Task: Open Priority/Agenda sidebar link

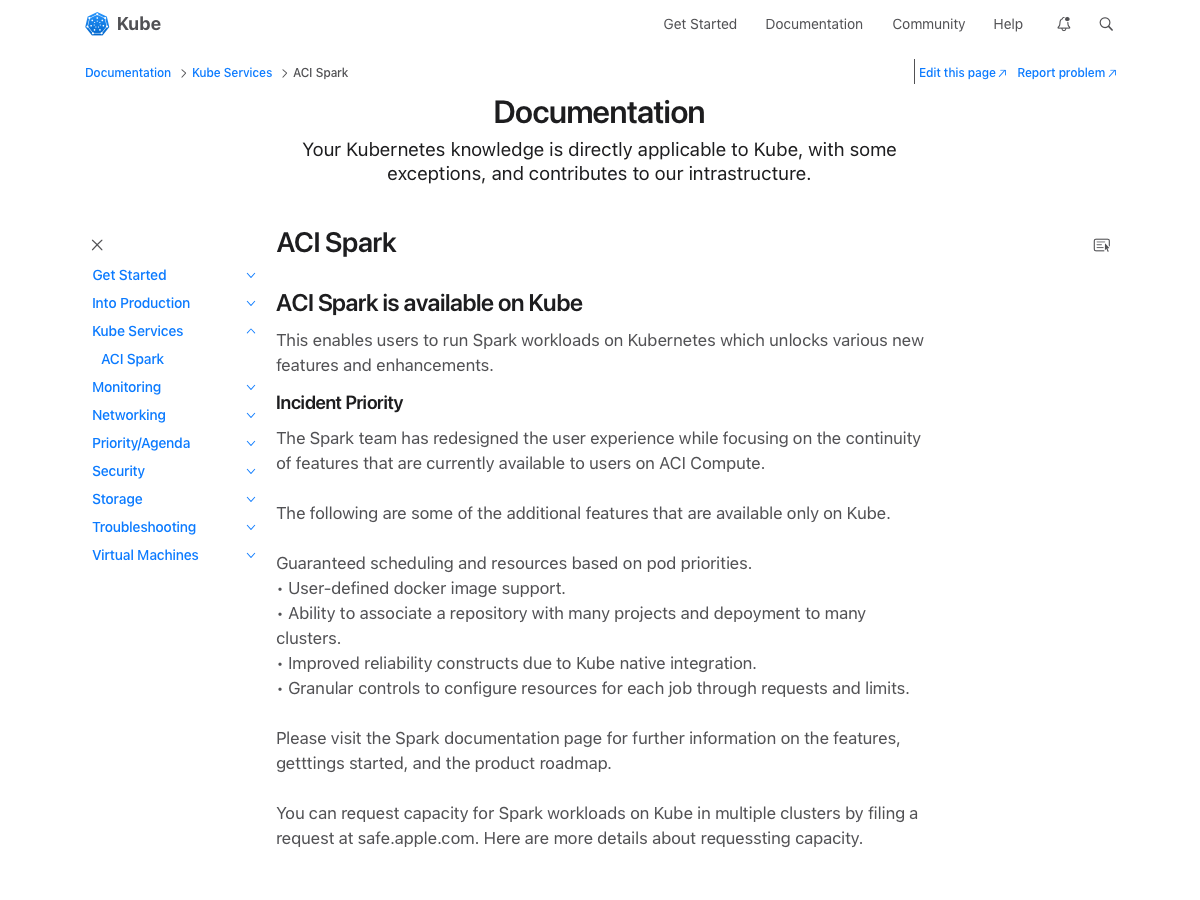Action: point(141,443)
